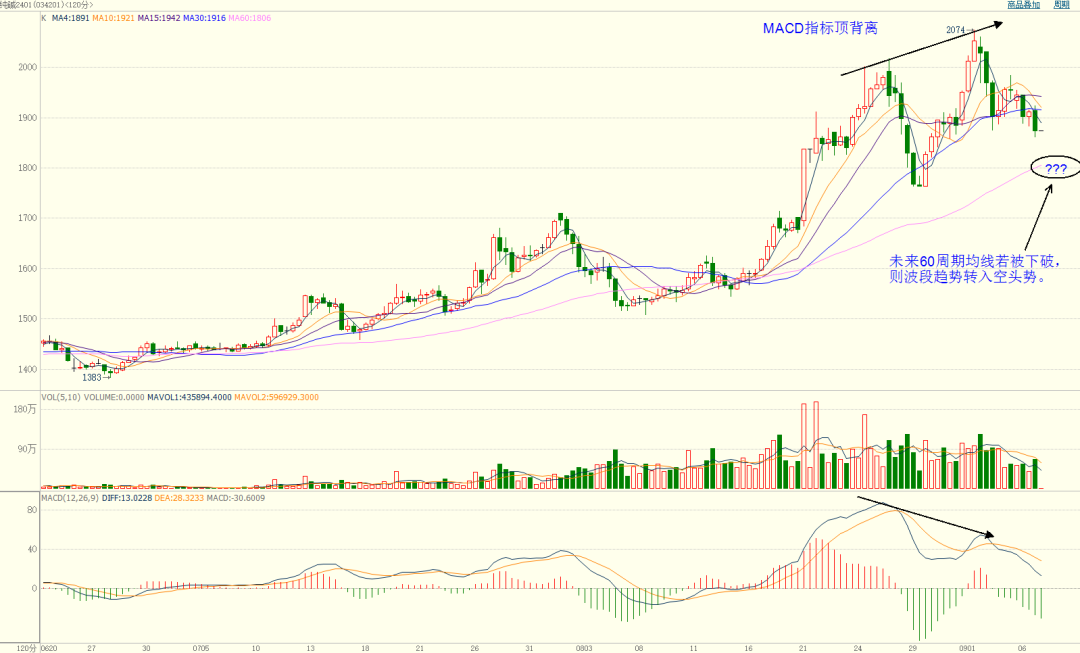Click the 0901 date on the time axis

point(966,647)
